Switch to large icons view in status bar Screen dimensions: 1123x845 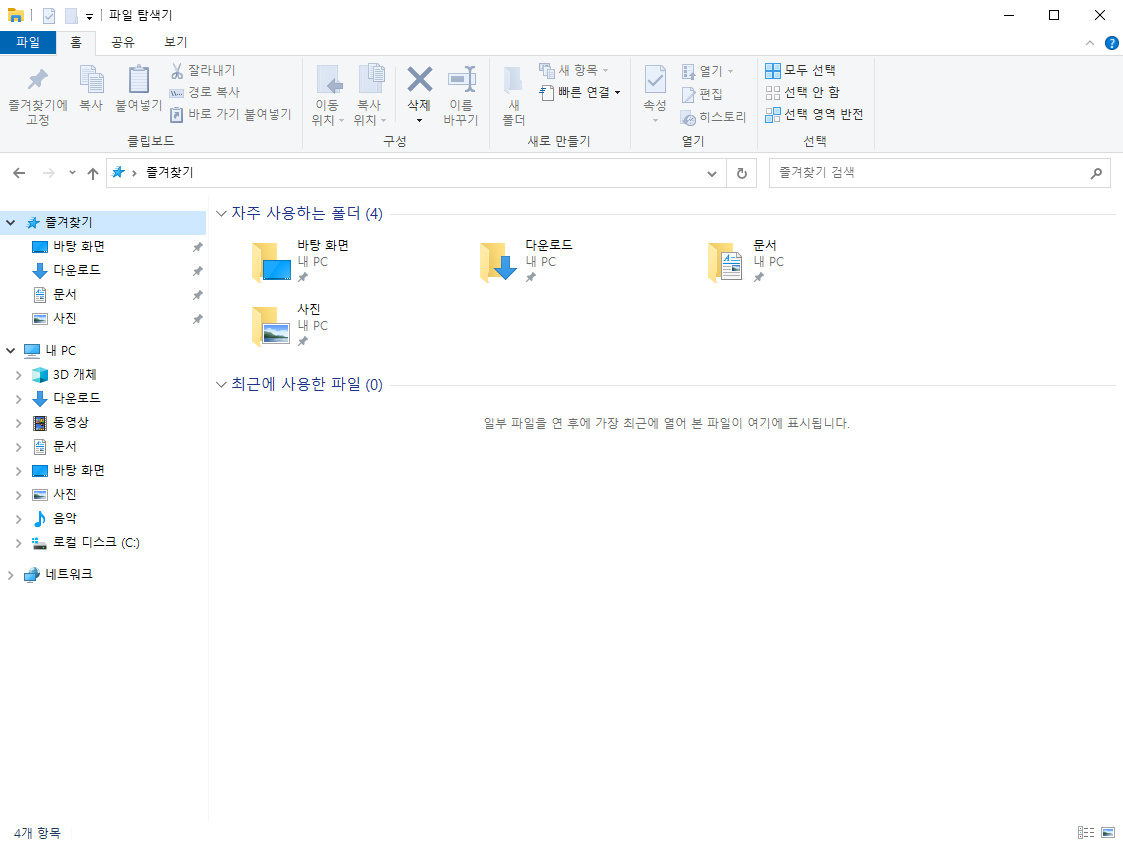1108,832
